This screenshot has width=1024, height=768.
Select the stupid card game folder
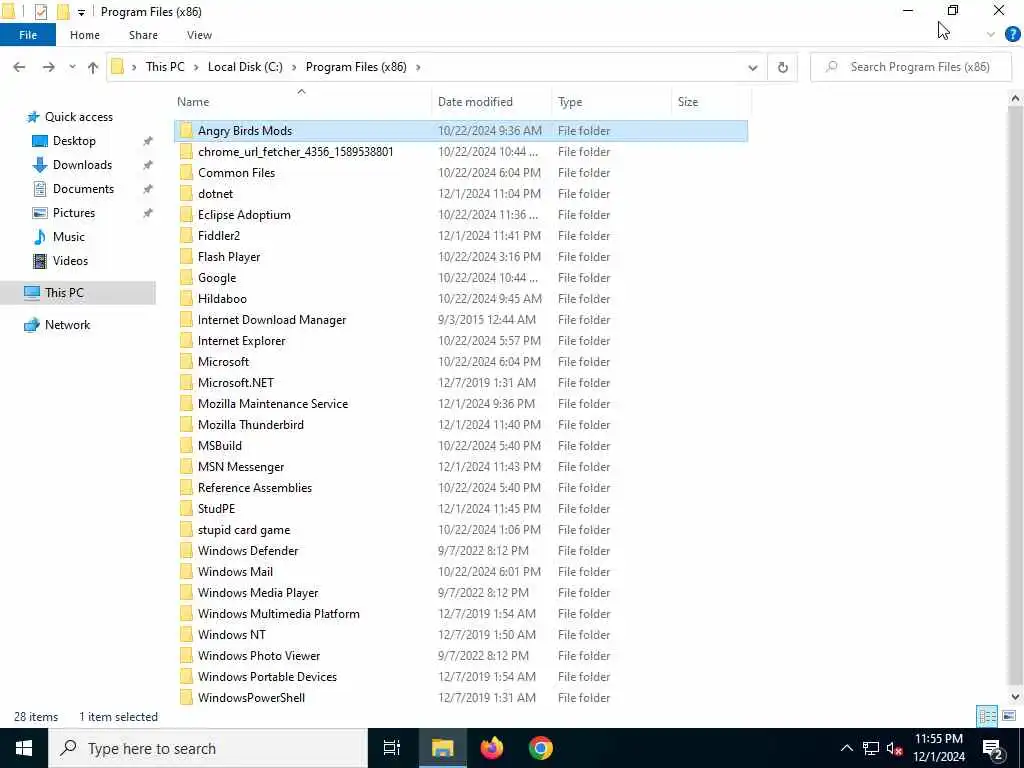pos(460,530)
